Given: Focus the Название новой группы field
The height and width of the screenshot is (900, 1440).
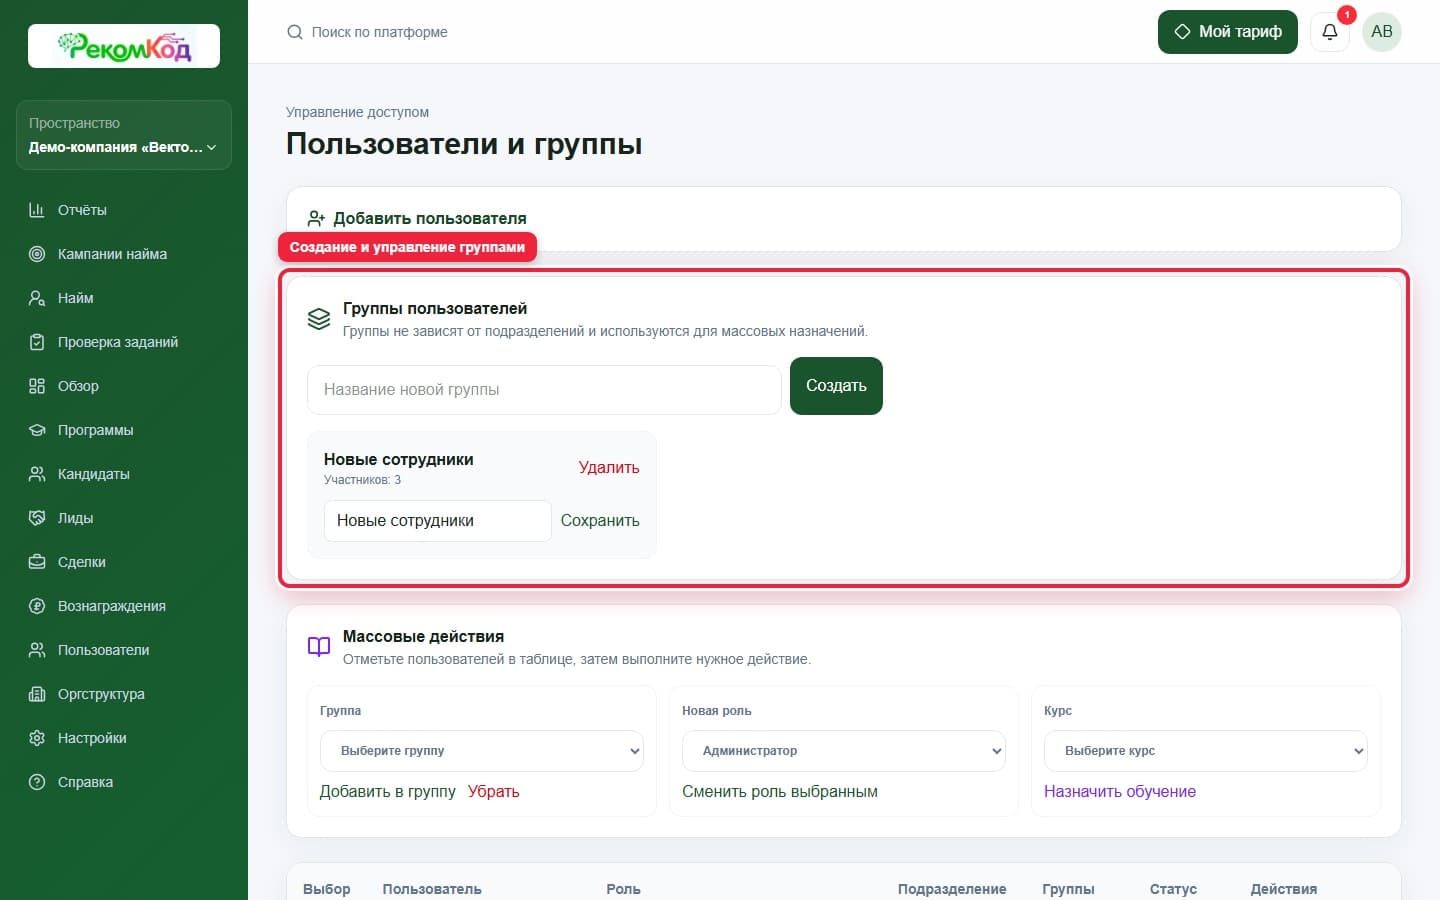Looking at the screenshot, I should click(x=544, y=390).
